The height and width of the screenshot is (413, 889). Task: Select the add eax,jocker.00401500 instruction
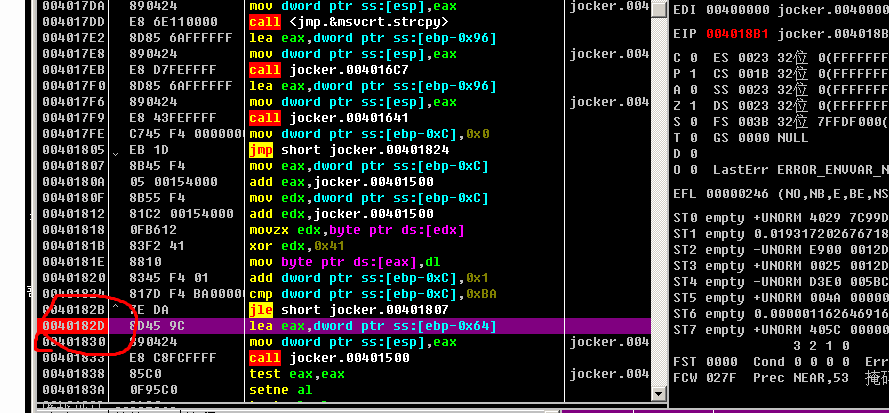pos(341,182)
